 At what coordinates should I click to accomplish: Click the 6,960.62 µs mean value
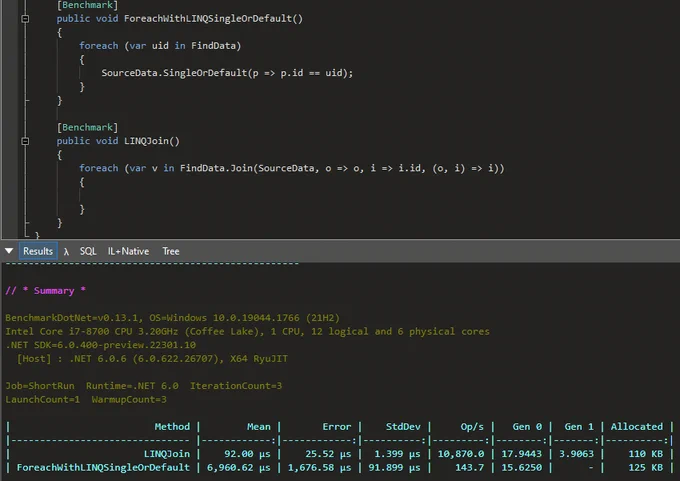(x=239, y=468)
